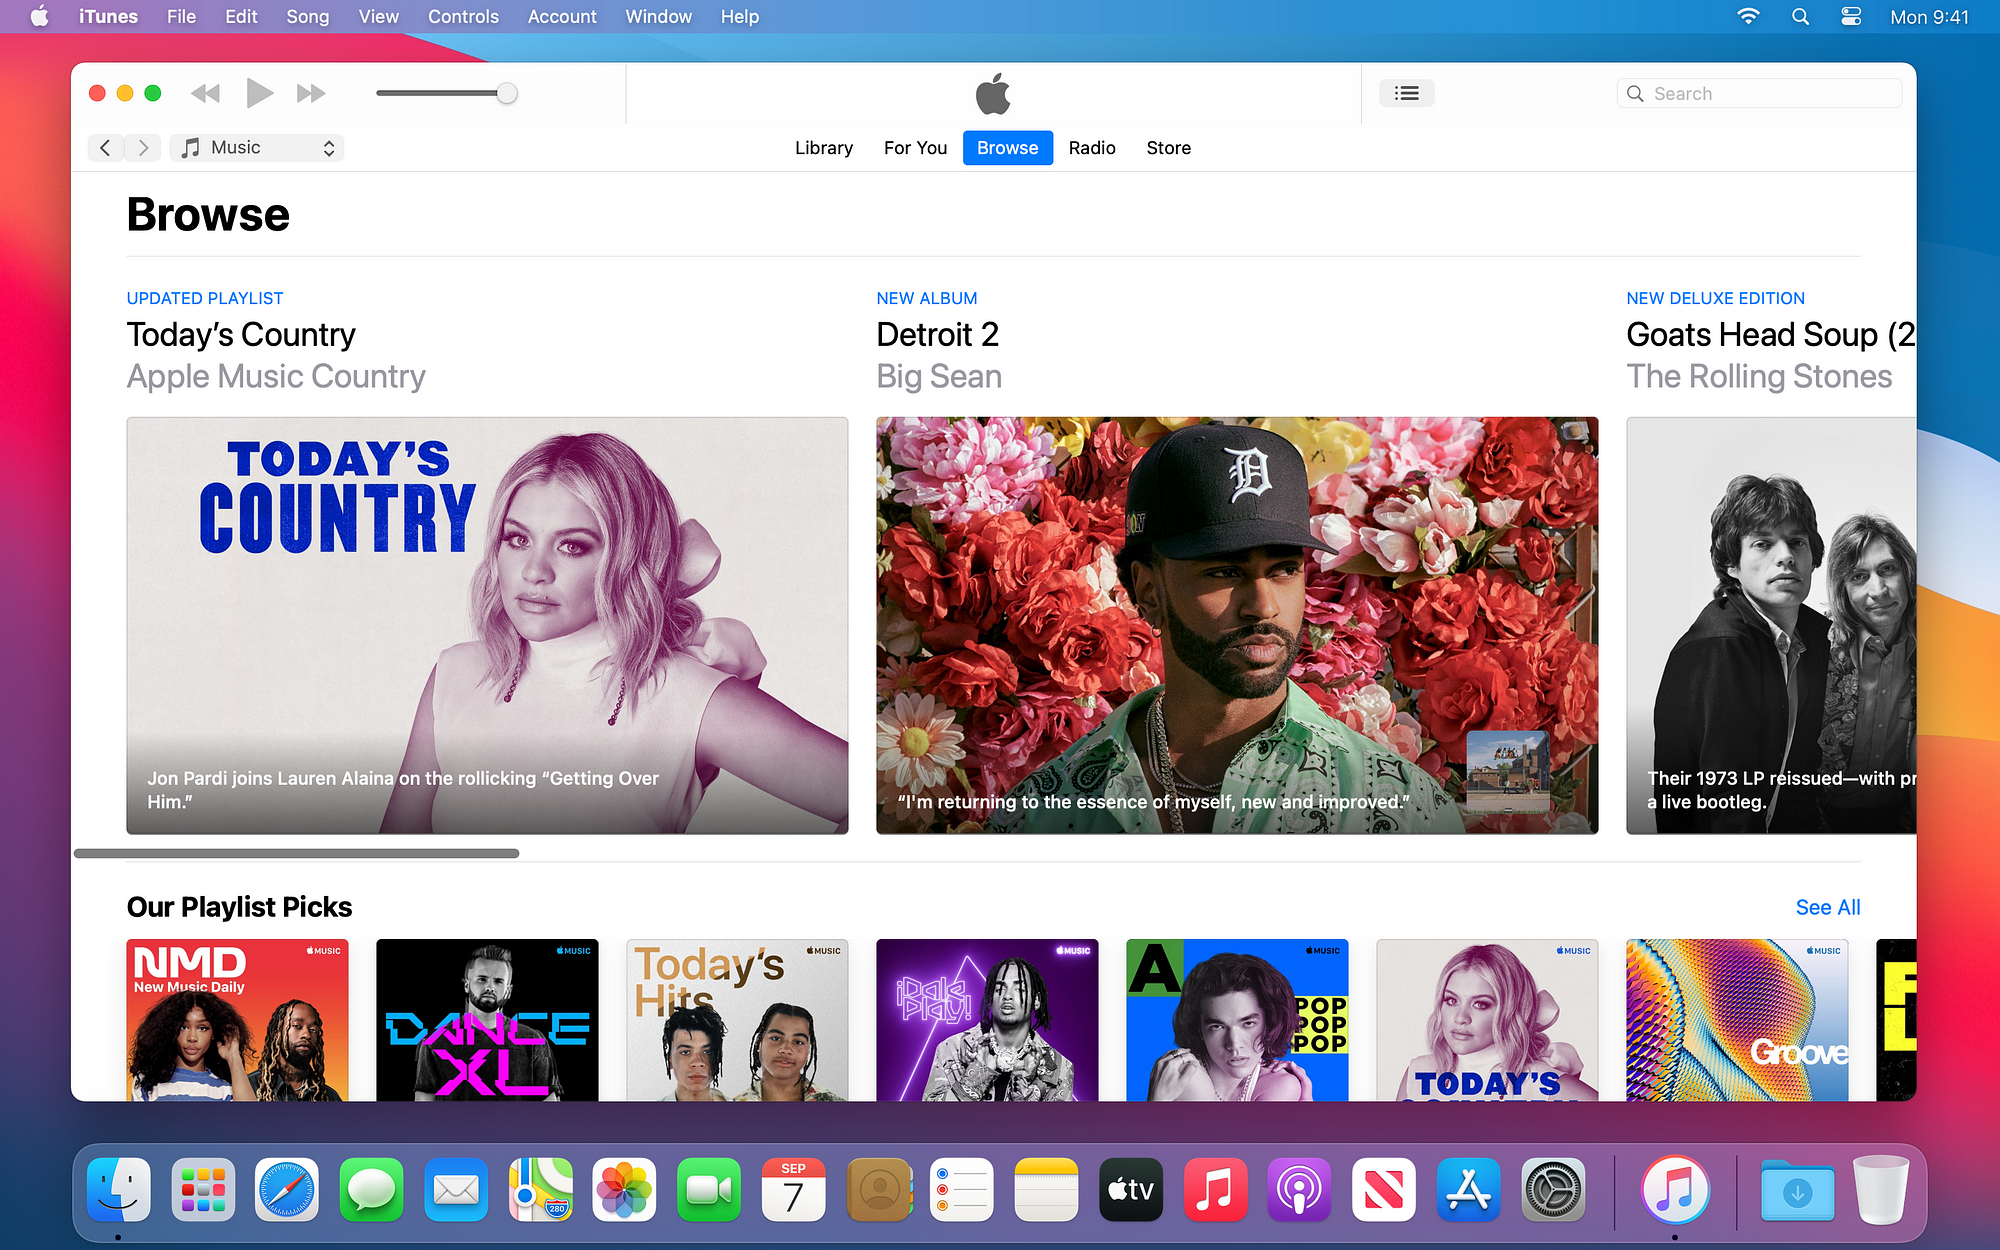Image resolution: width=2000 pixels, height=1250 pixels.
Task: Click the iTunes play button
Action: tap(258, 92)
